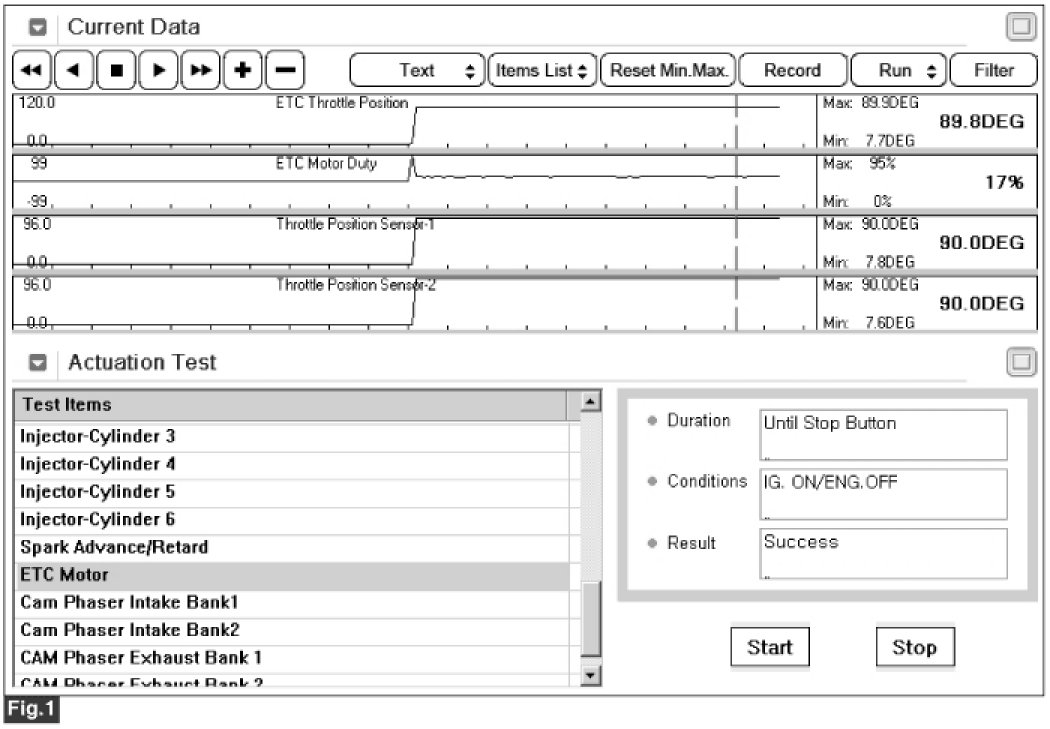This screenshot has width=1050, height=729.
Task: Collapse the Current Data section
Action: pyautogui.click(x=37, y=28)
